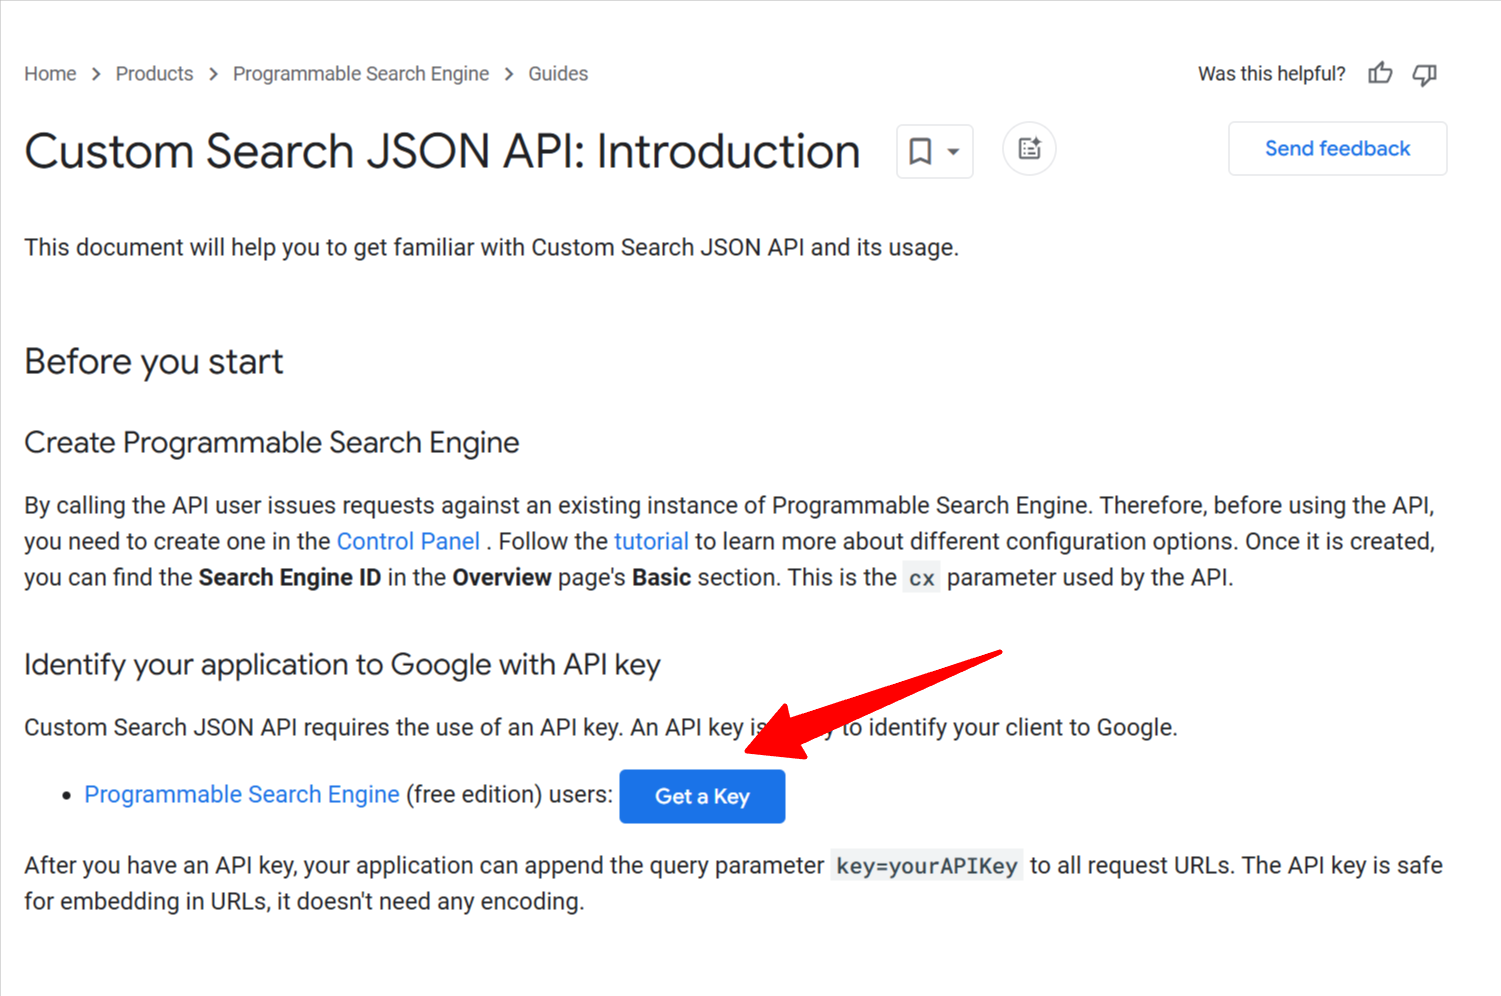Open Programmable Search Engine free edition link
Viewport: 1501px width, 996px height.
(x=242, y=794)
